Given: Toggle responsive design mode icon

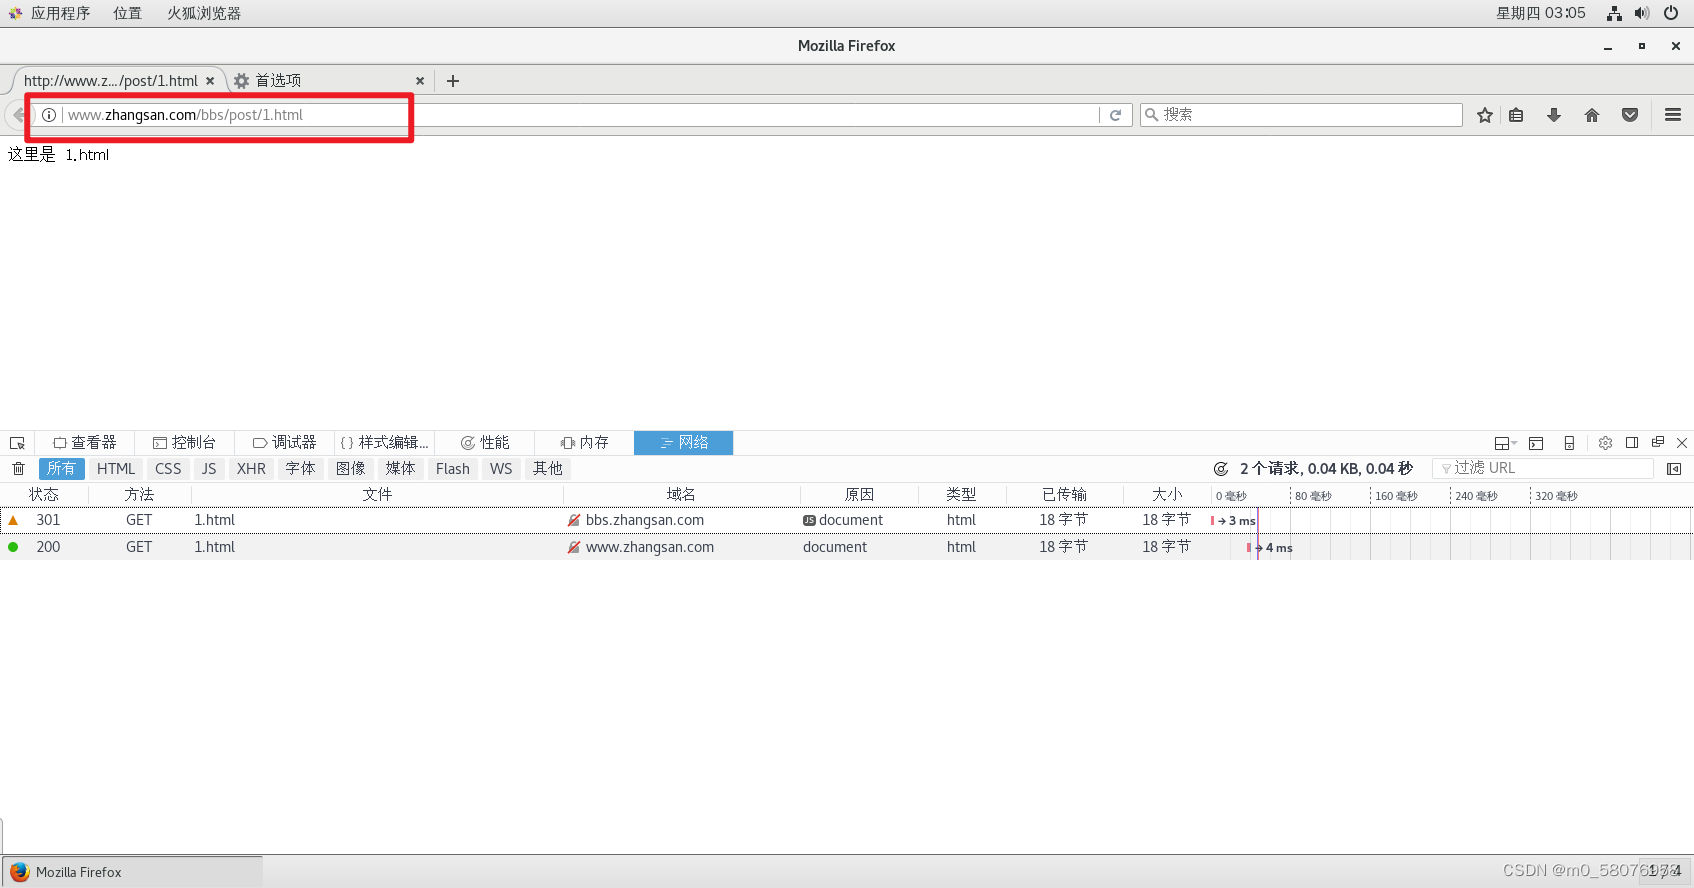Looking at the screenshot, I should [x=1569, y=443].
